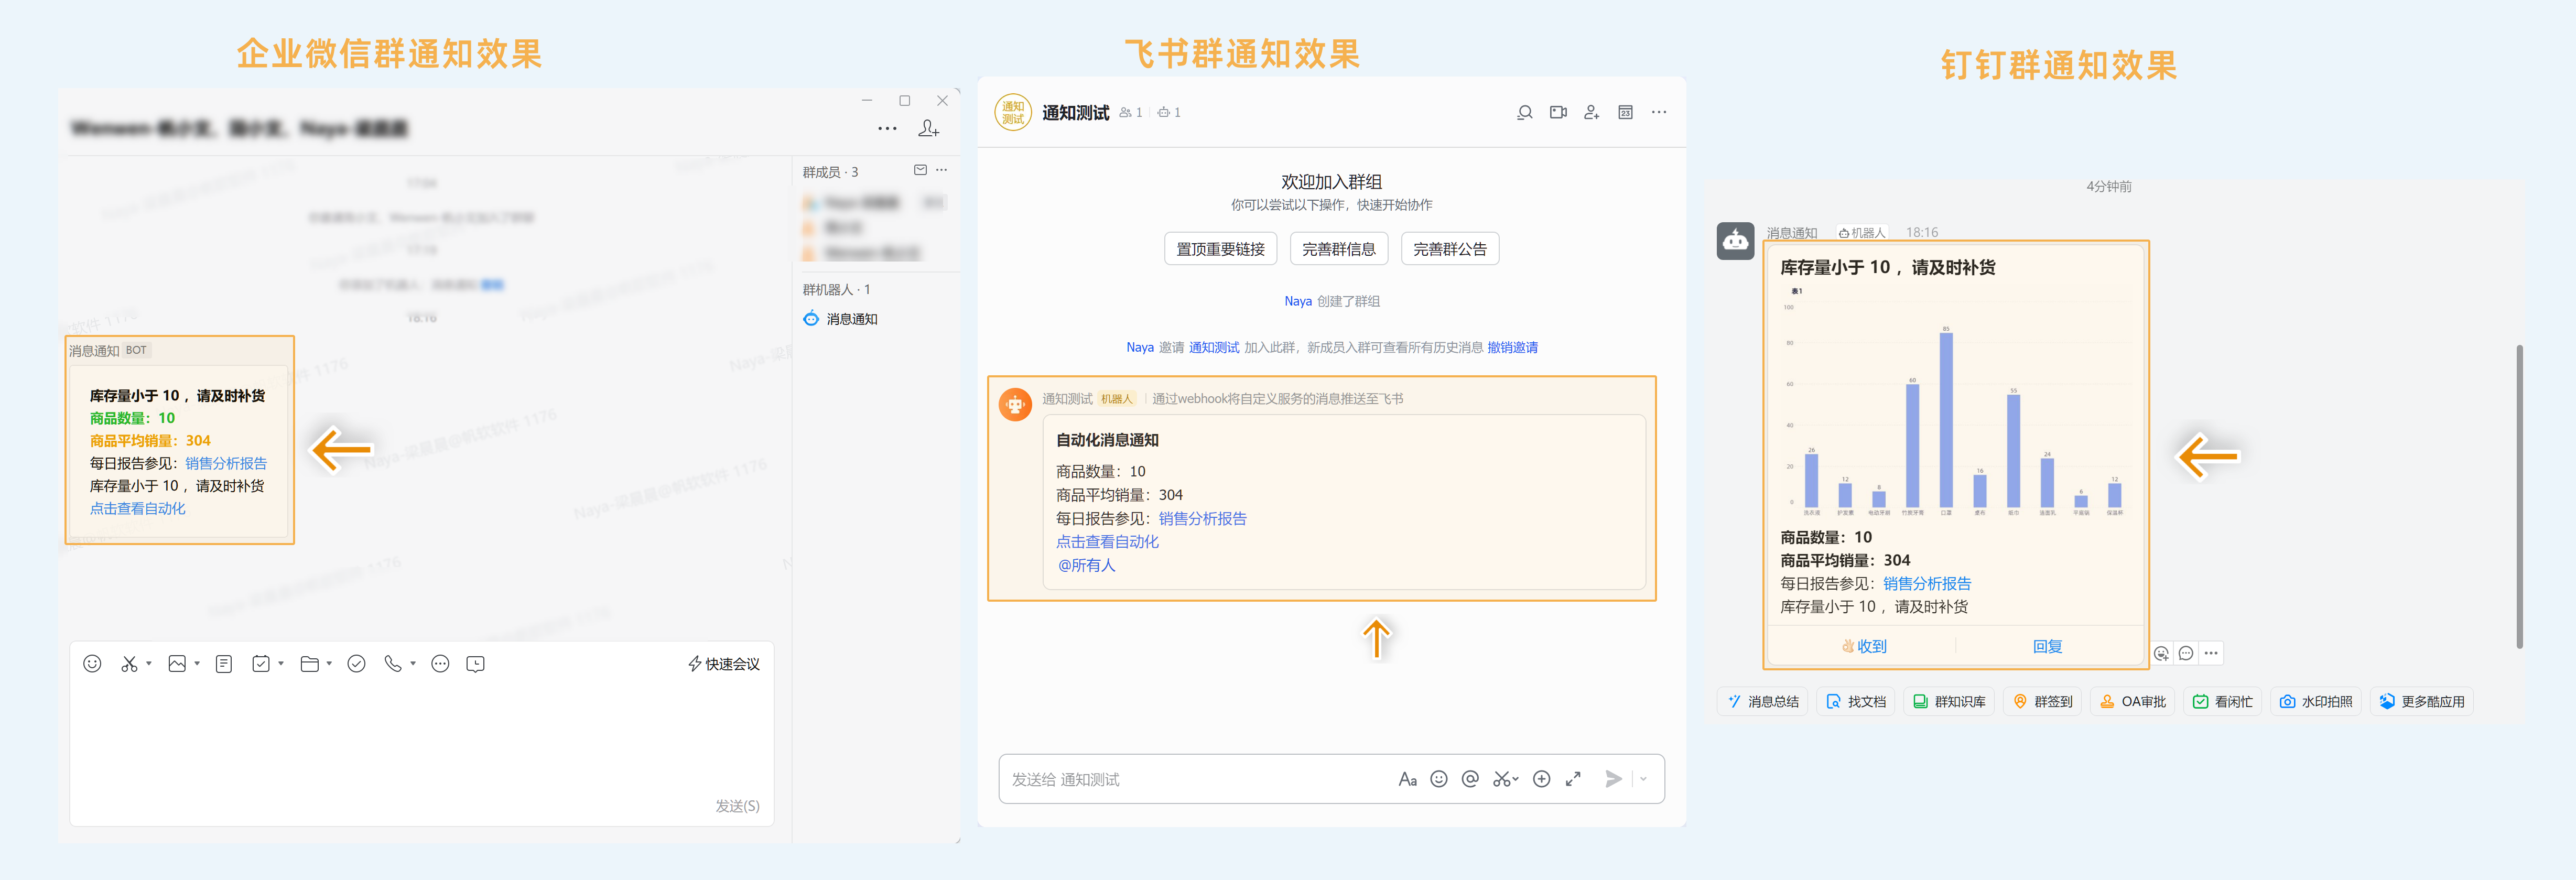Viewport: 2576px width, 880px height.
Task: Click the 通知测试 group avatar in Feishu
Action: click(1013, 112)
